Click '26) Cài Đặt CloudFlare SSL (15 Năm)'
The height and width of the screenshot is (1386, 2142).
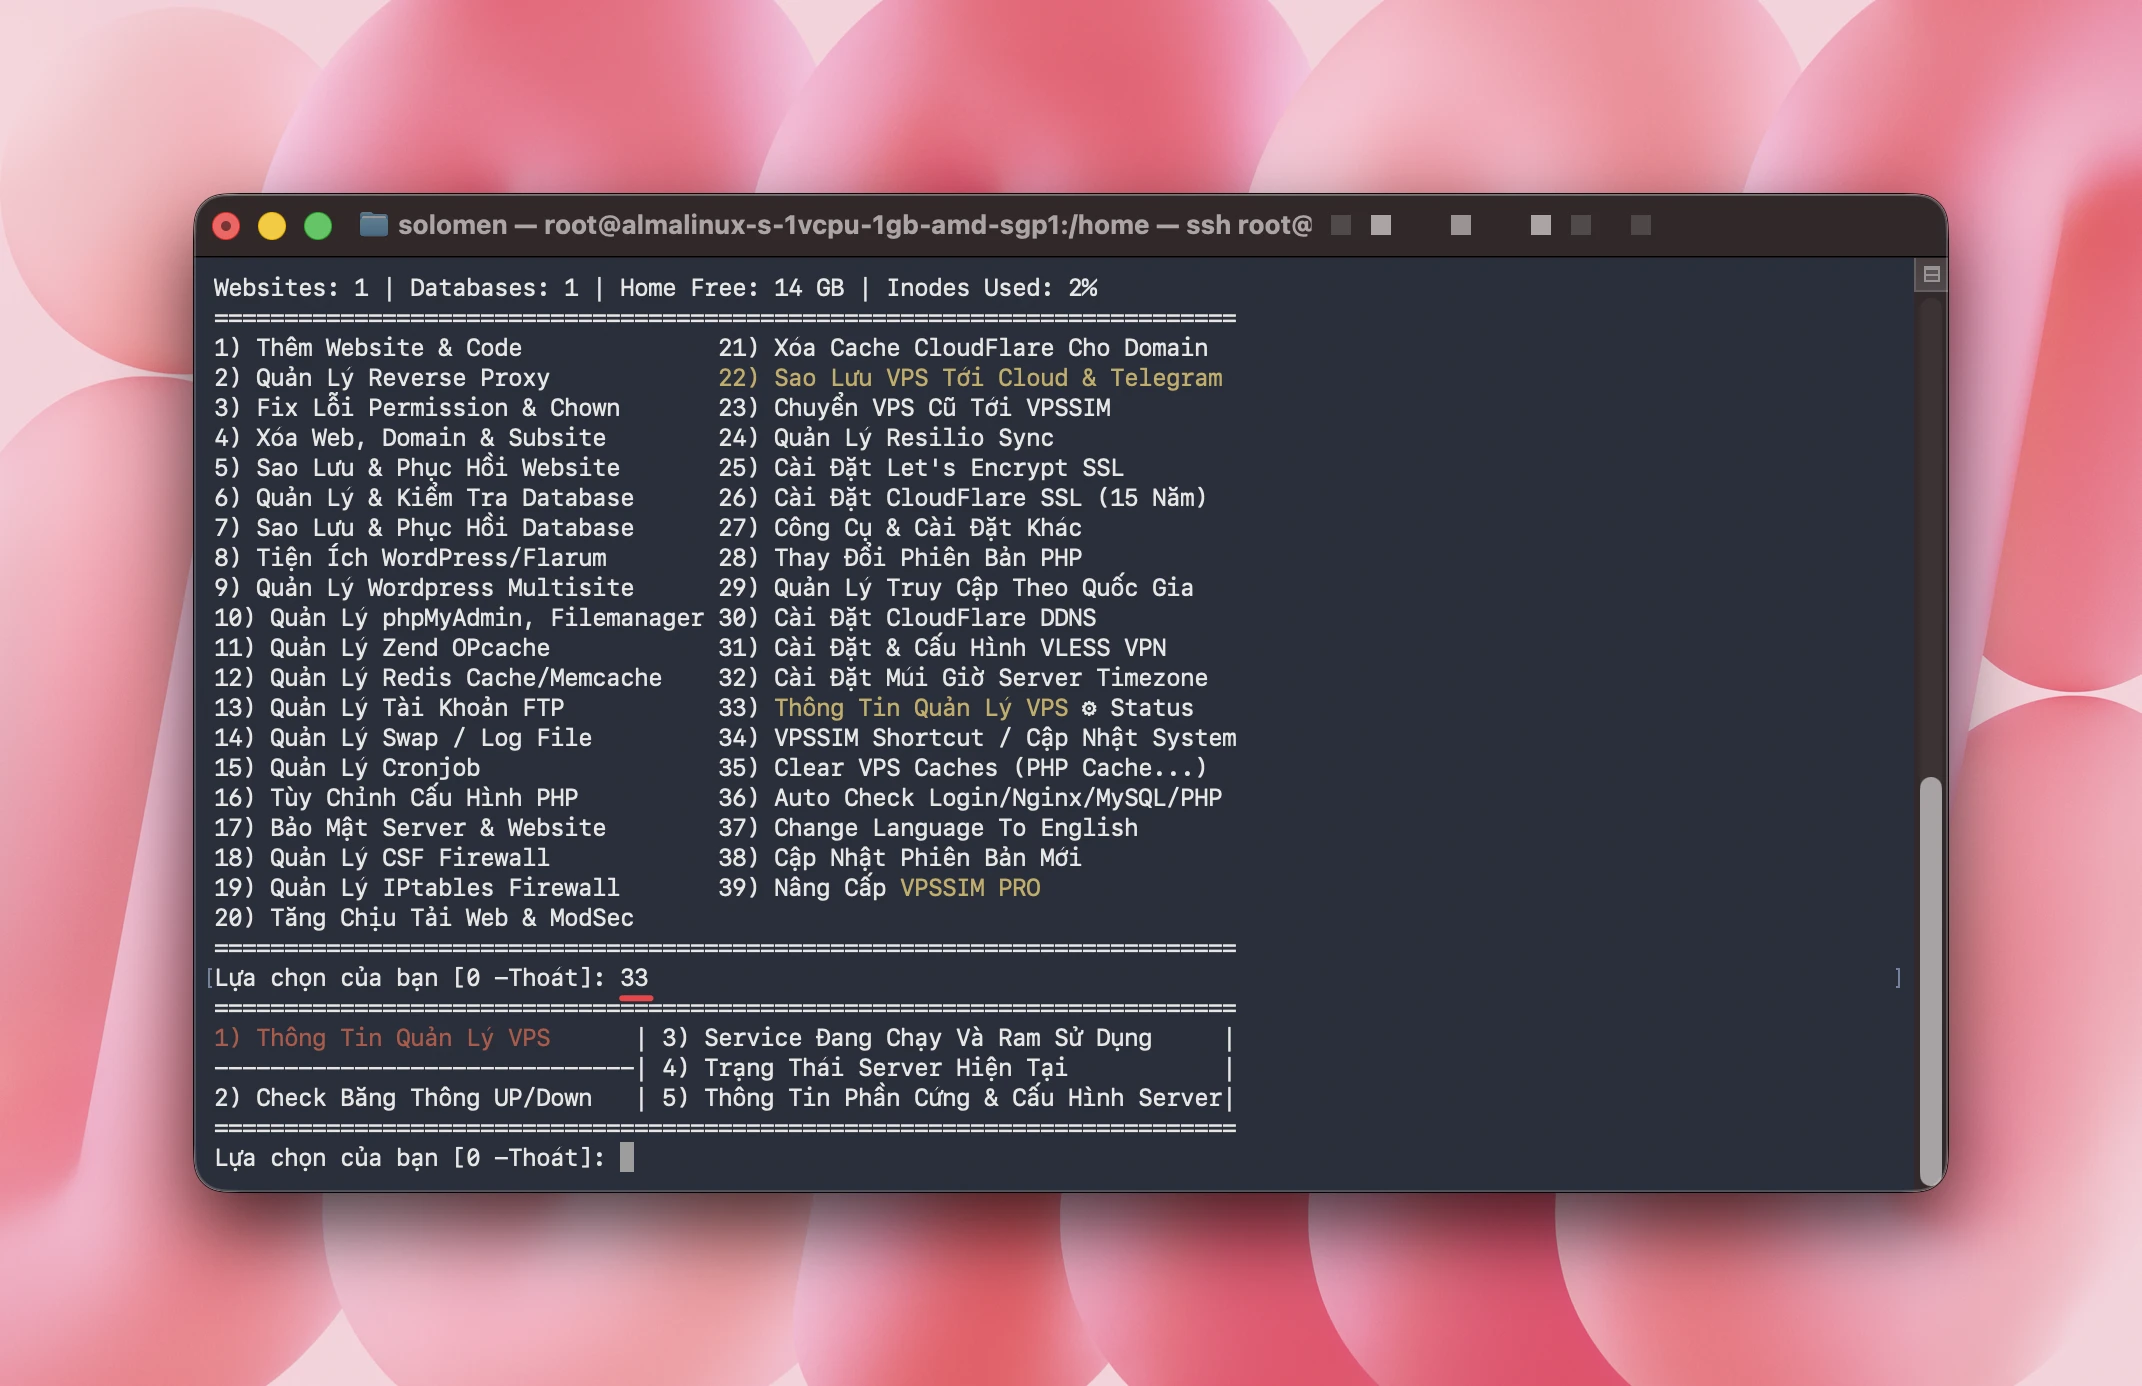tap(963, 498)
